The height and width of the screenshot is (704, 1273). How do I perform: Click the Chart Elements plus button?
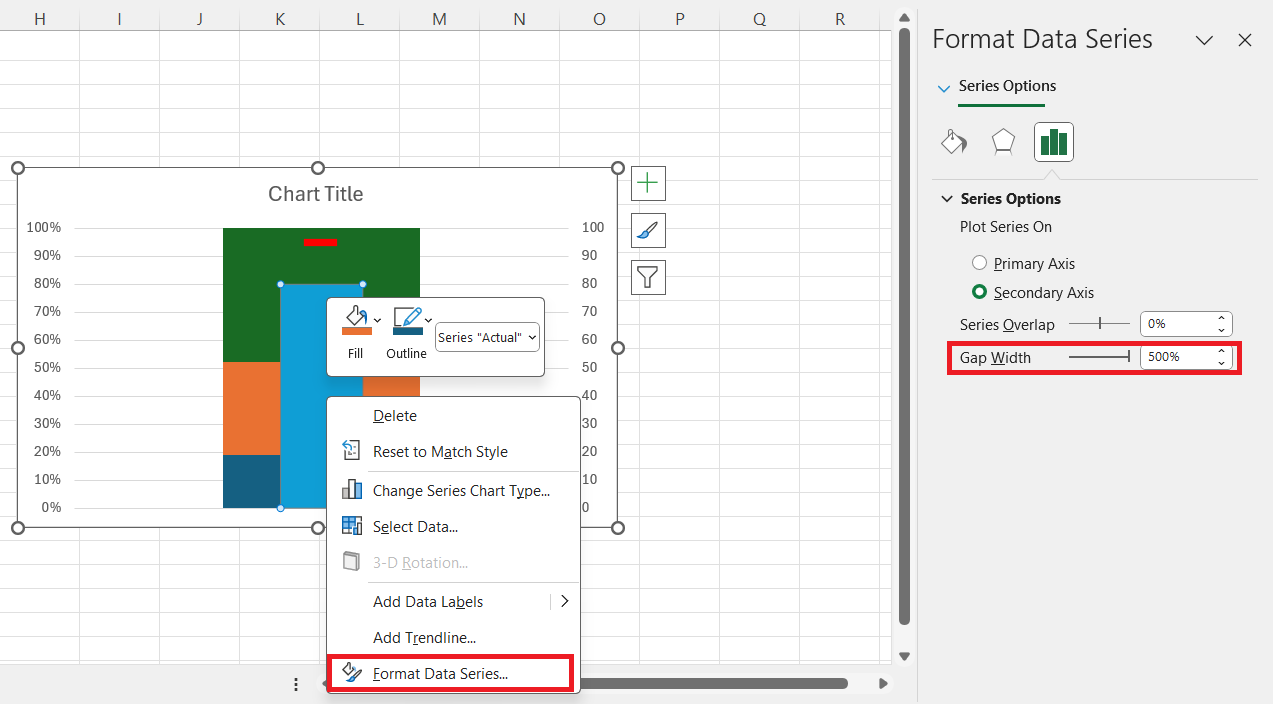(x=649, y=184)
